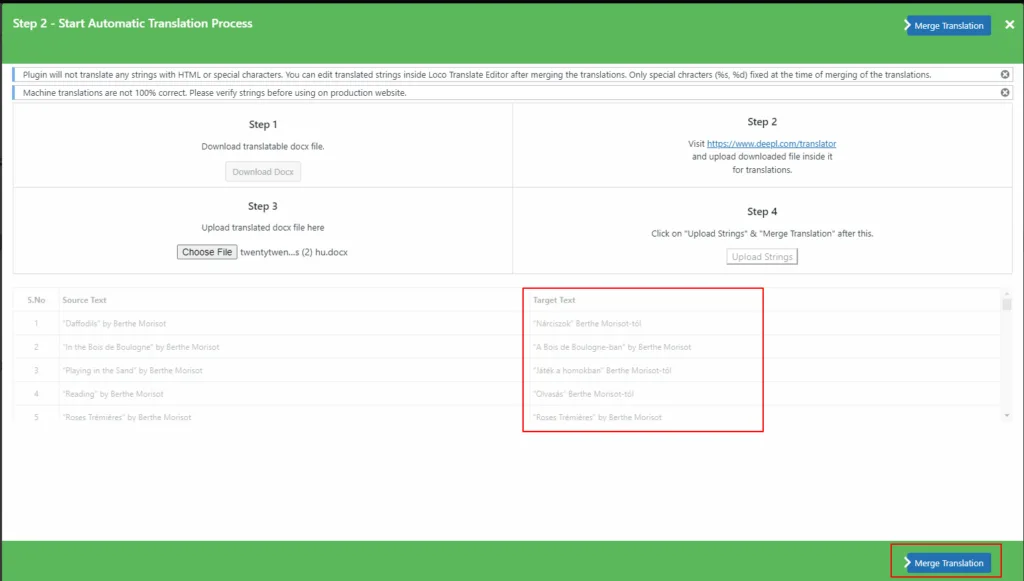Click the S.No column header
Screen dimensions: 1024x581
tap(36, 300)
